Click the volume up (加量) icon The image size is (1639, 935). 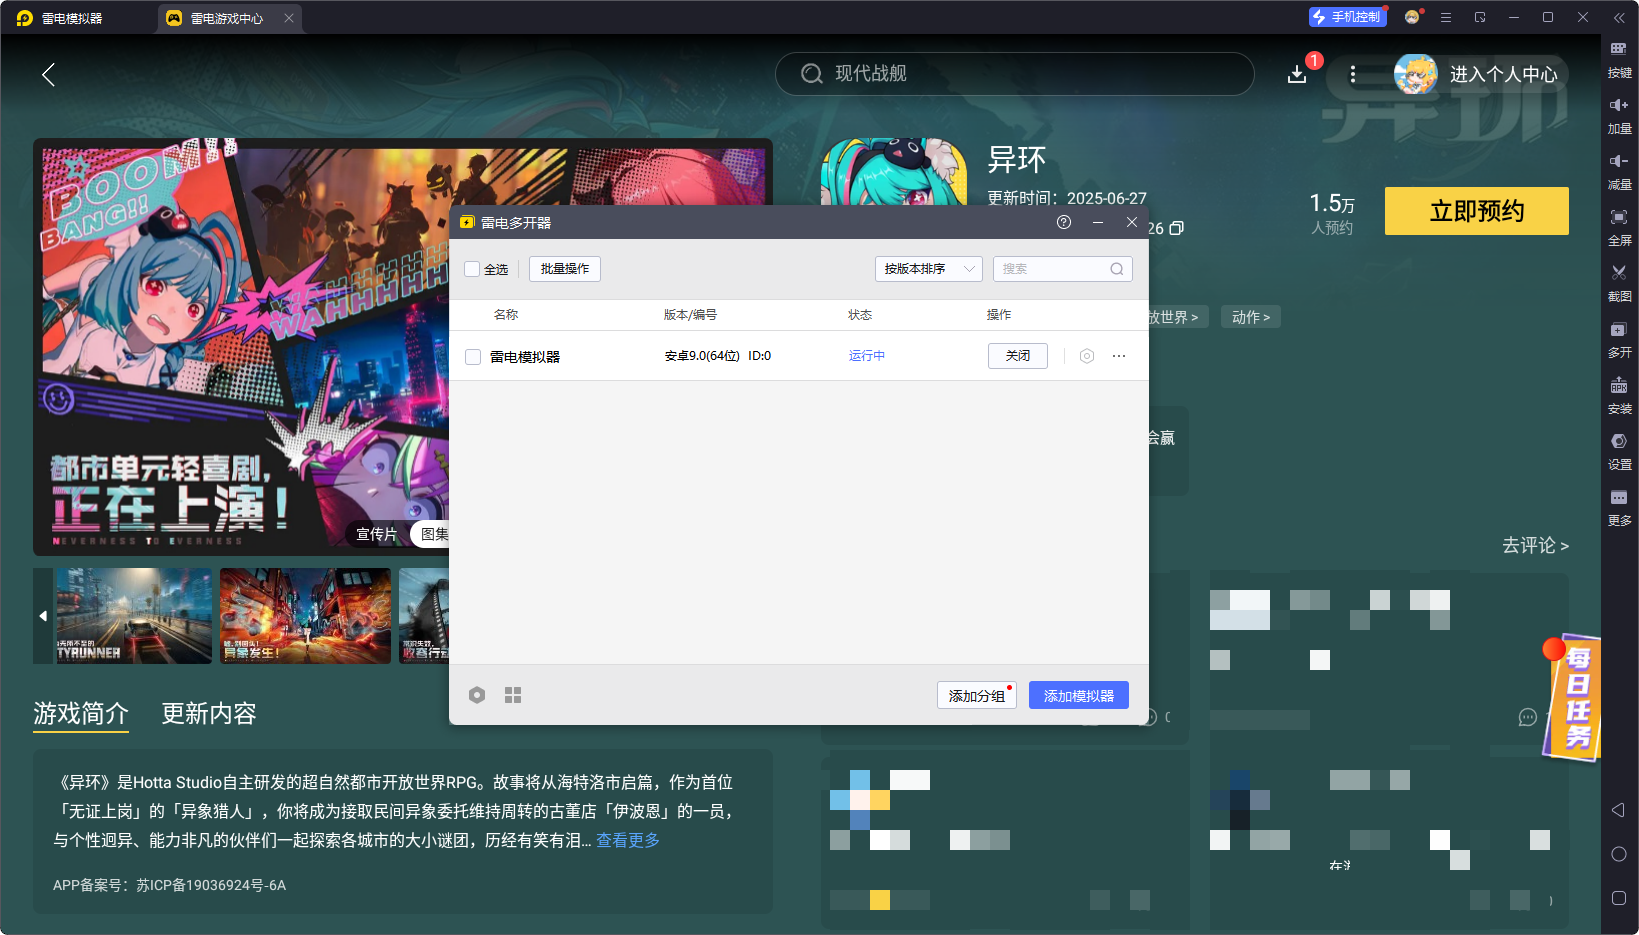coord(1619,105)
